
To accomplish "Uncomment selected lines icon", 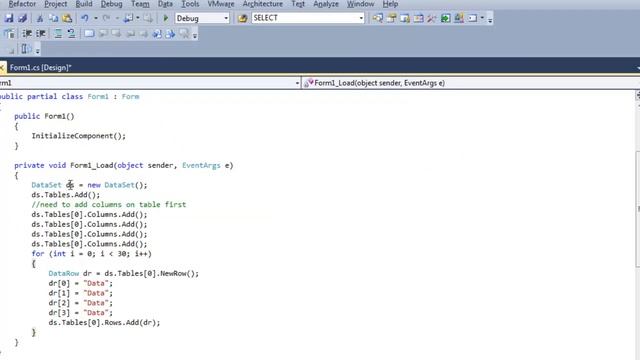I will coord(71,34).
